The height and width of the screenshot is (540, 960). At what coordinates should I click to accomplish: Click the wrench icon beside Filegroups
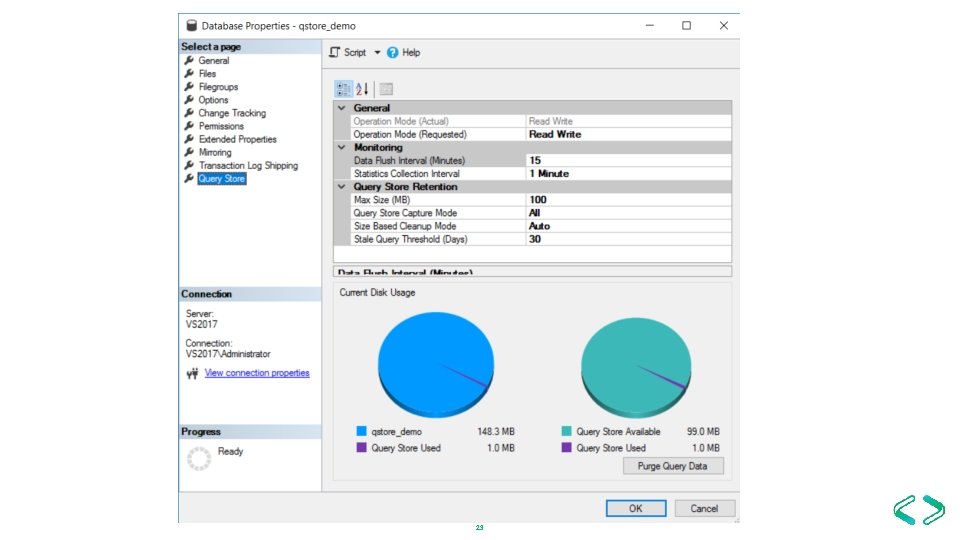(x=189, y=87)
